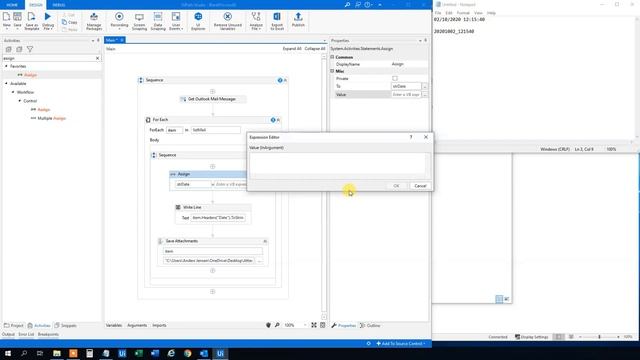This screenshot has height=360, width=640.
Task: Click Save as Template in ribbon
Action: (31, 20)
